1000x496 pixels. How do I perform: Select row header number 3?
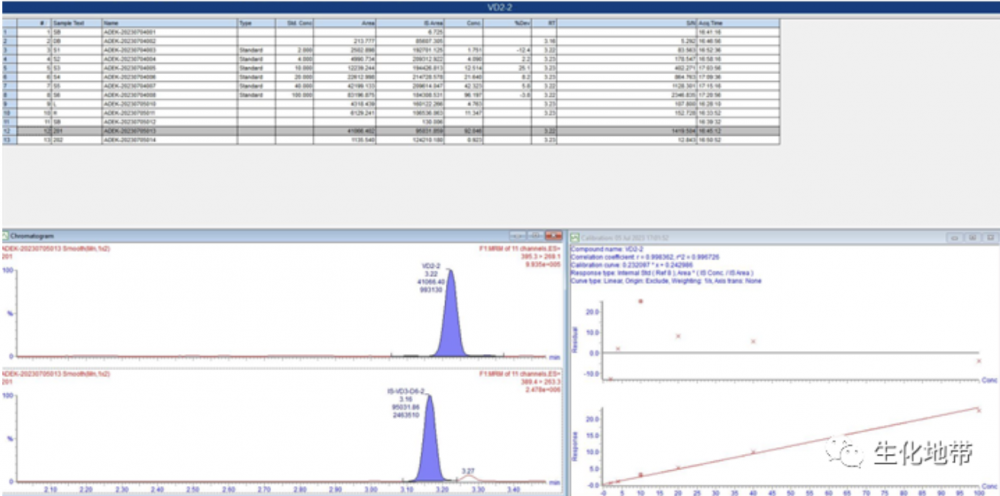[x=9, y=48]
